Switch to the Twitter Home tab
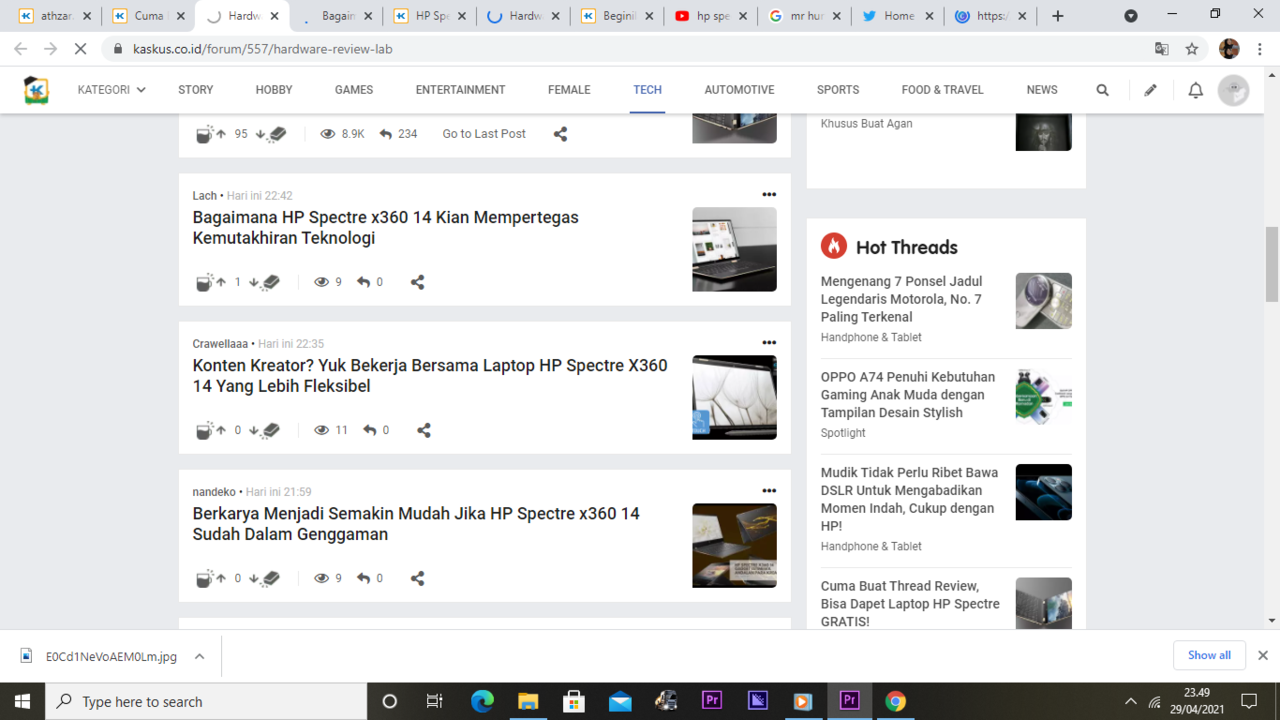 897,16
